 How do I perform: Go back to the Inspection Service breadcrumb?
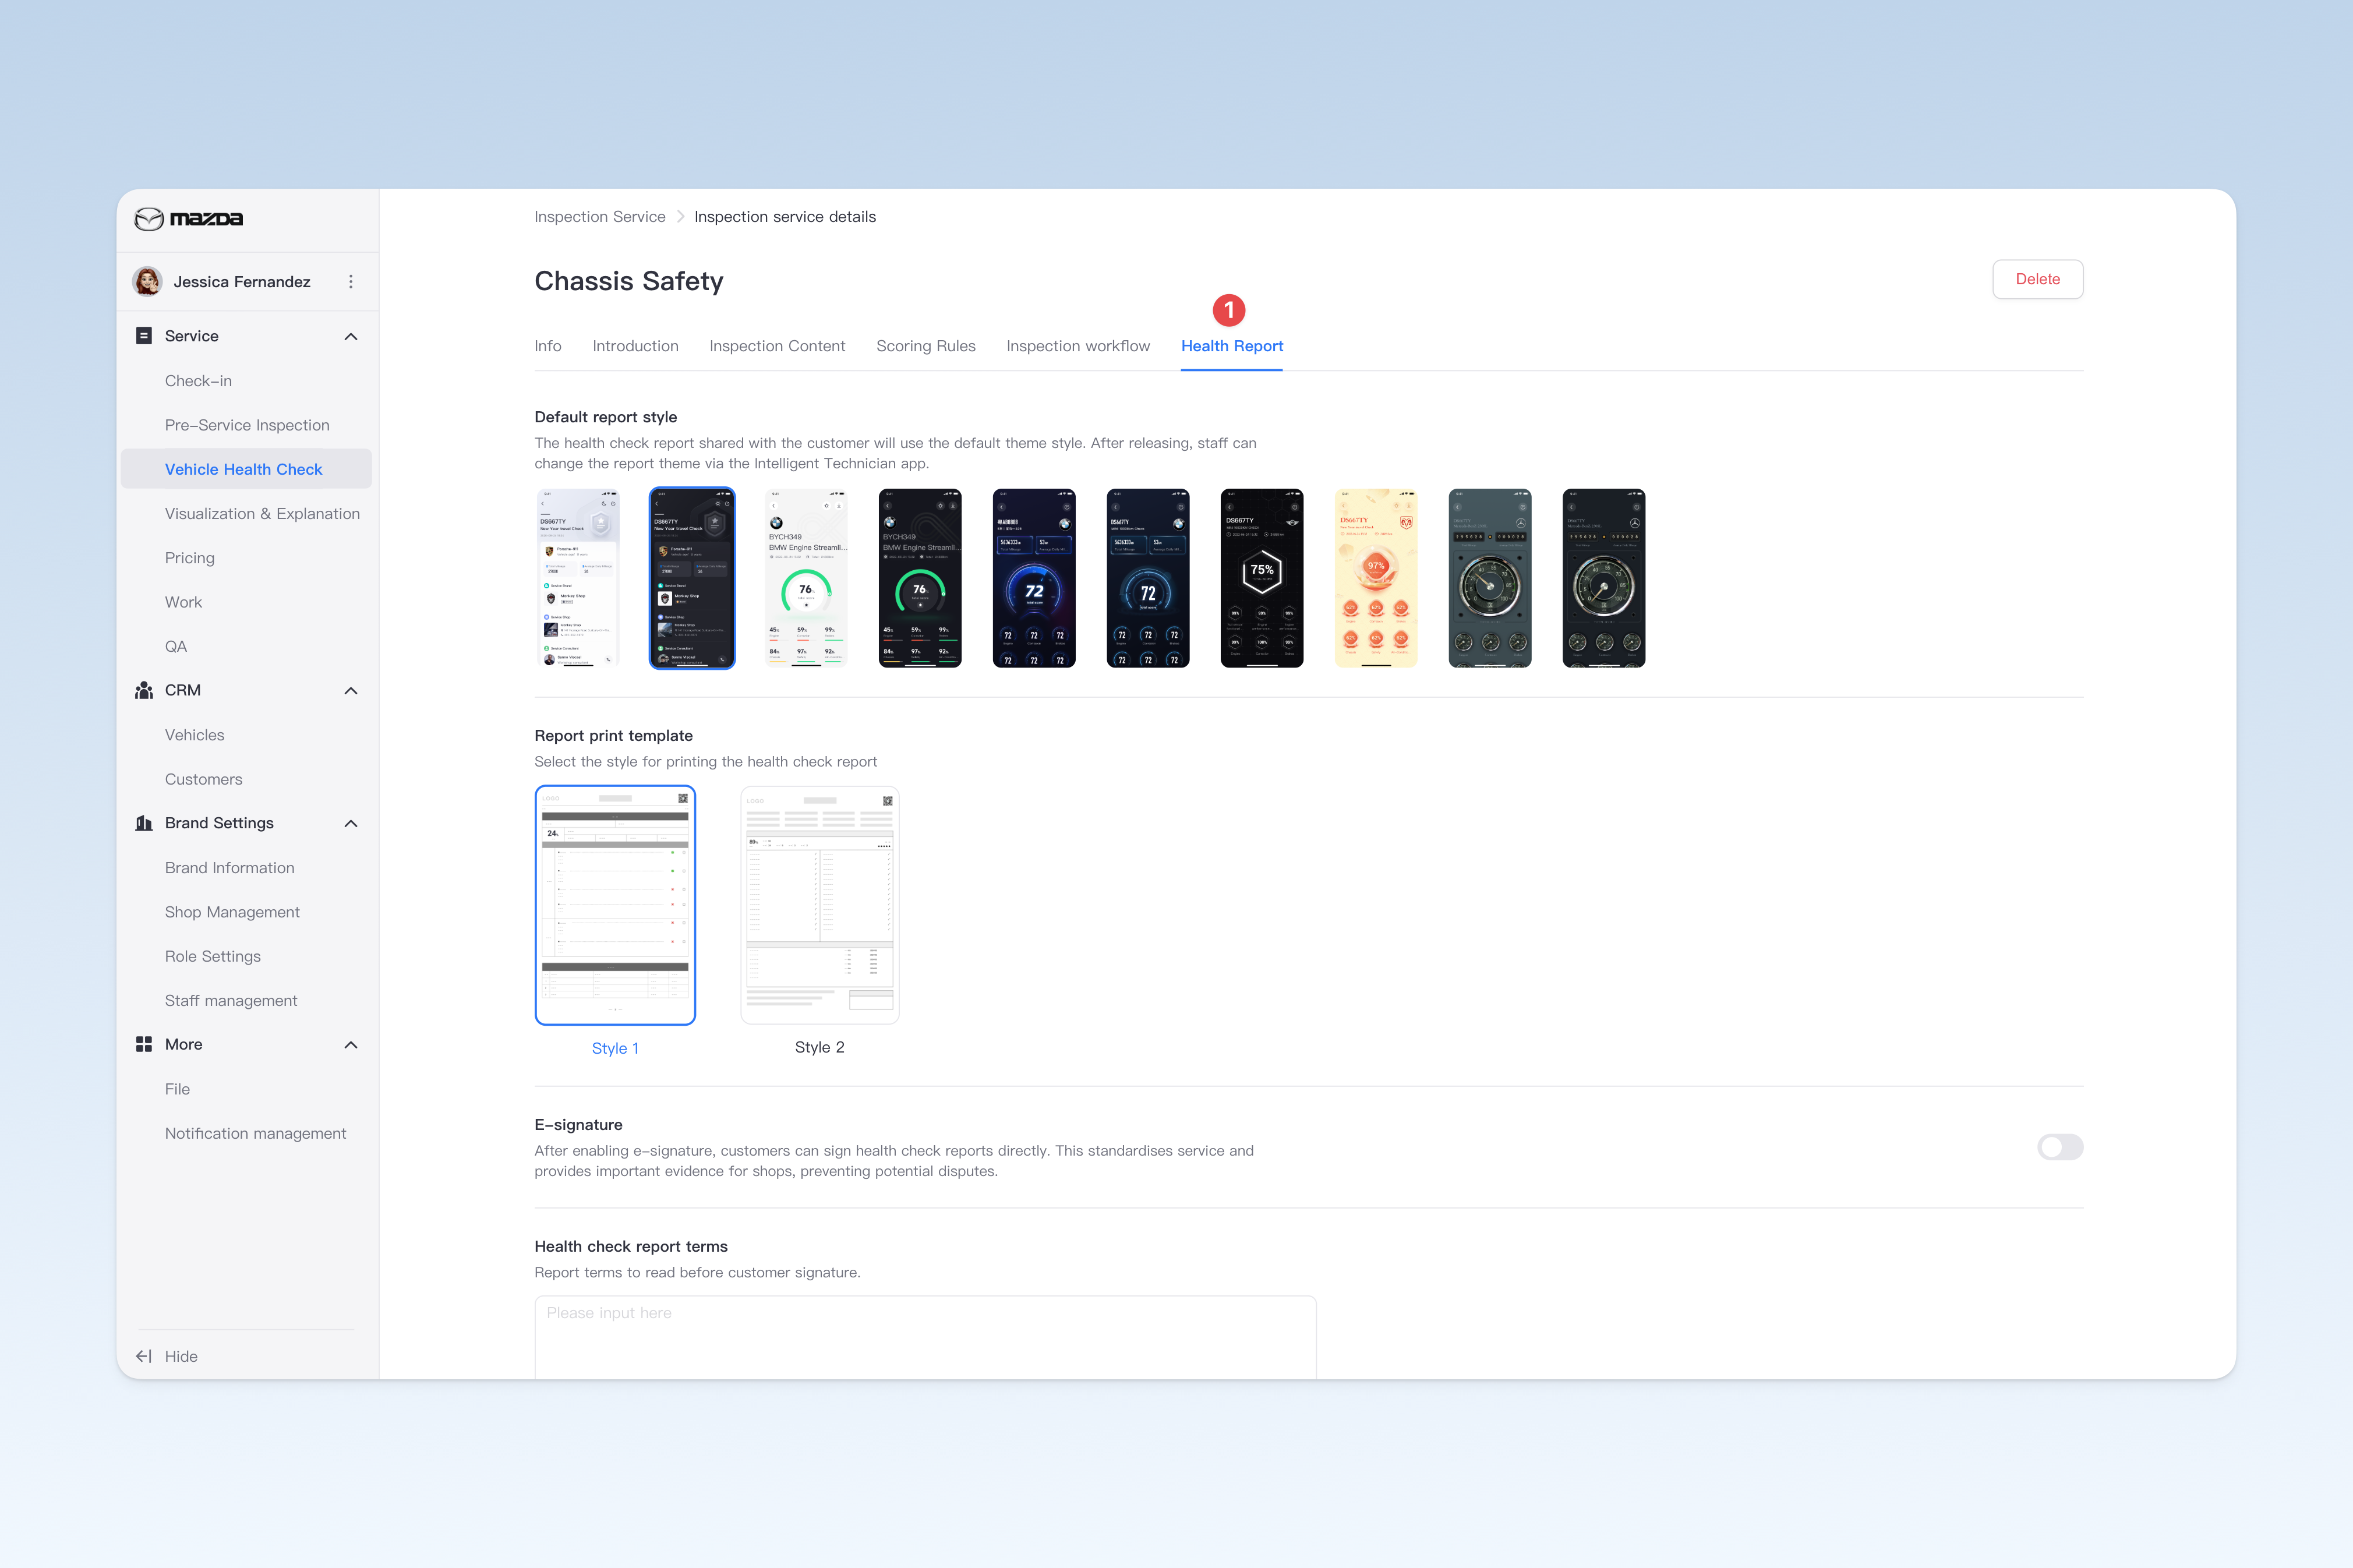(x=600, y=217)
